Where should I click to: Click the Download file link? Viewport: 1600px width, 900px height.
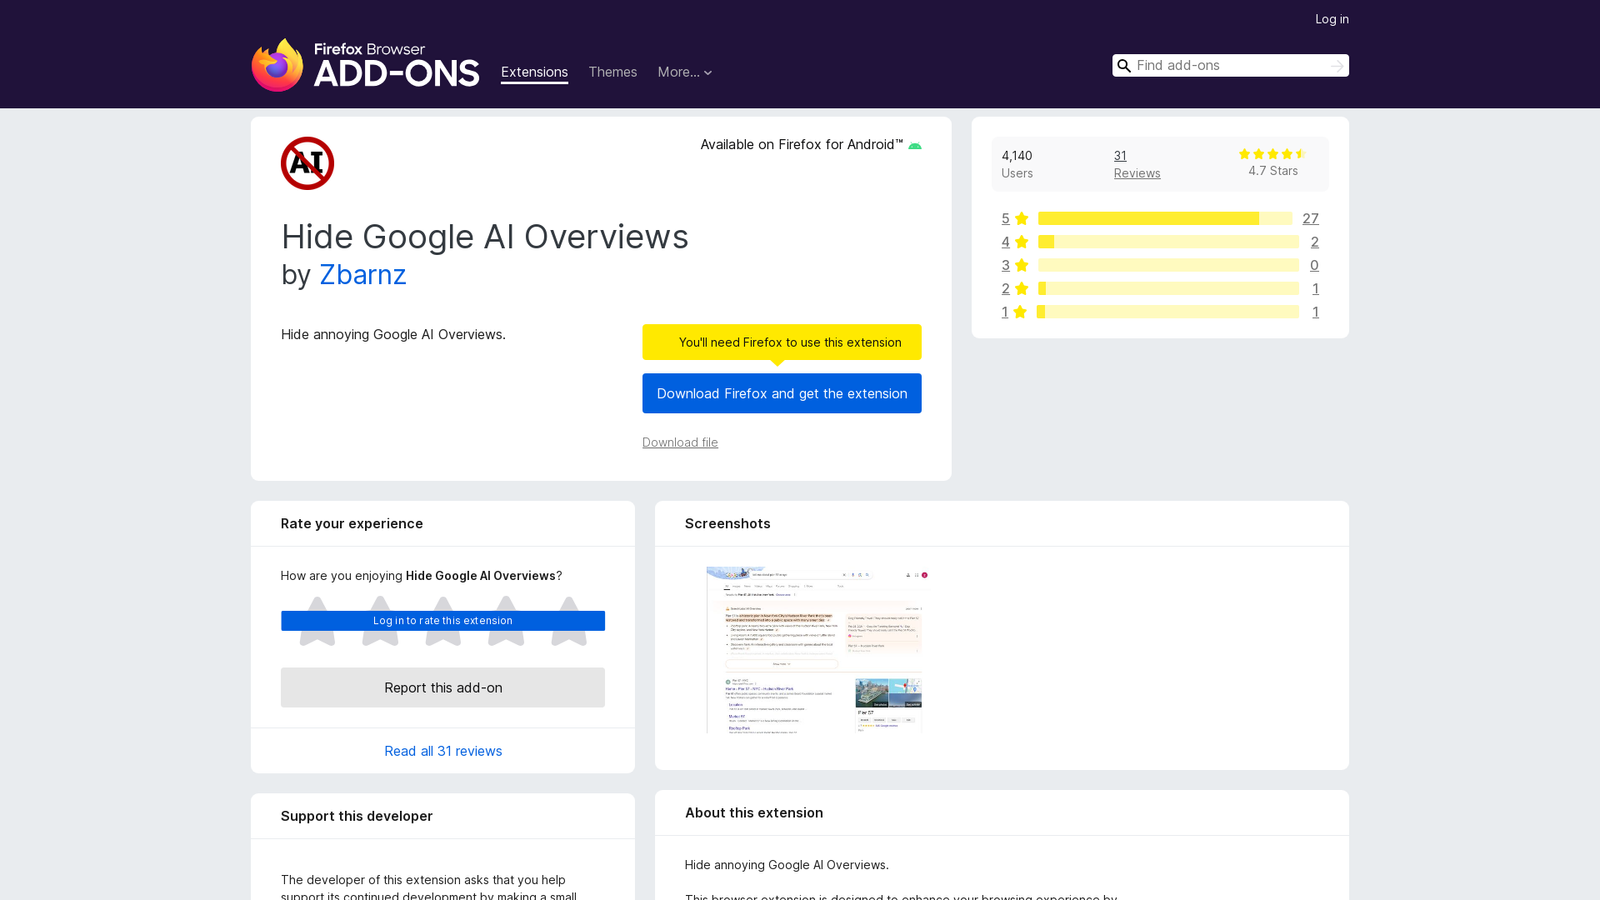click(679, 442)
